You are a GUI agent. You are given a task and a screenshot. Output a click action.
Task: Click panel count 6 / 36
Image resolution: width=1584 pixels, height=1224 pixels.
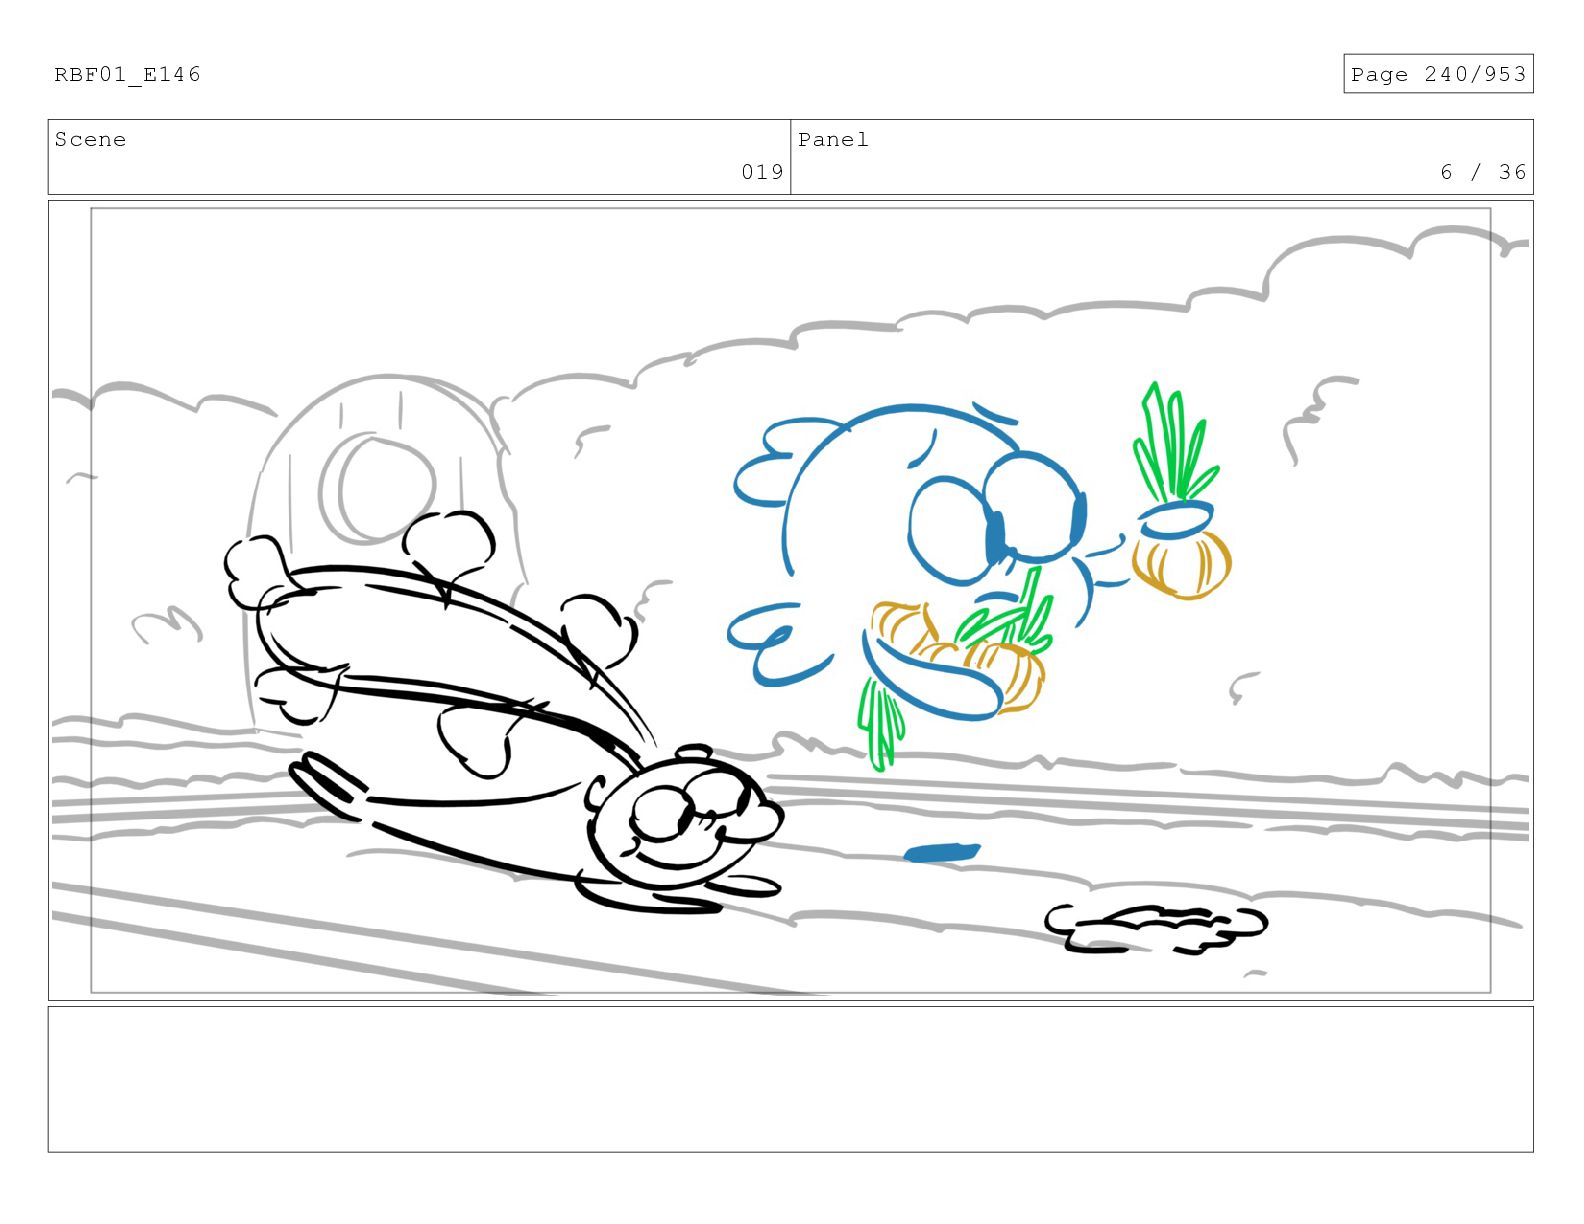[1483, 172]
